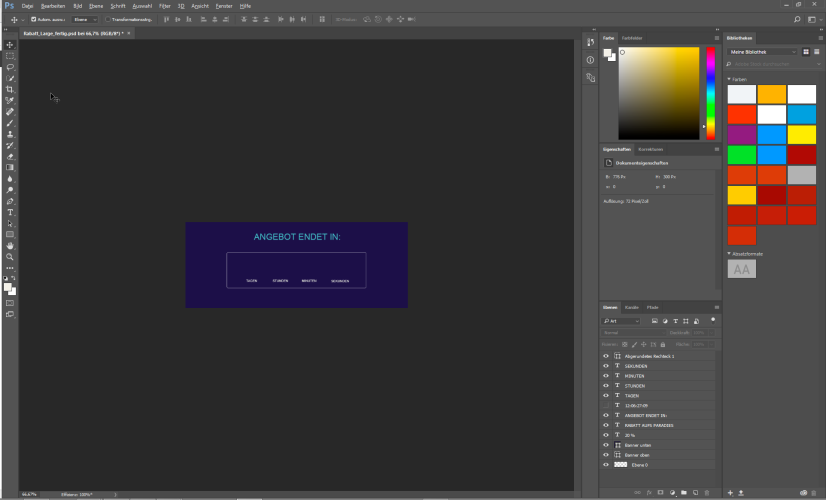Hide the SEKUNDEN layer
826x500 pixels.
pyautogui.click(x=606, y=366)
